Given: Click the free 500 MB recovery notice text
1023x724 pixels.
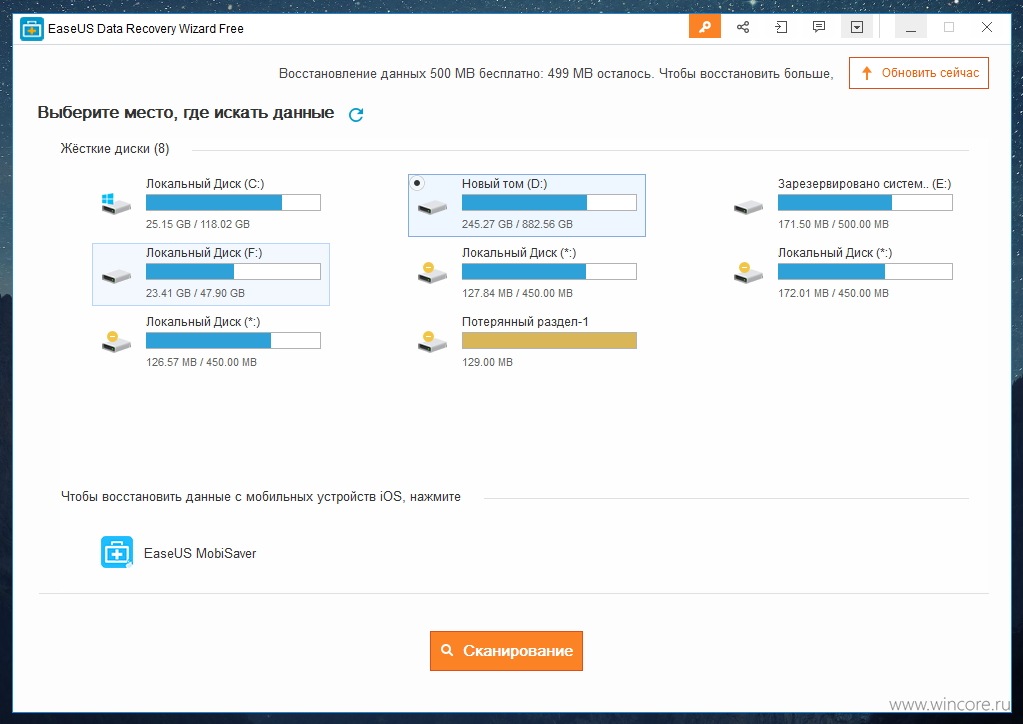Looking at the screenshot, I should (556, 74).
